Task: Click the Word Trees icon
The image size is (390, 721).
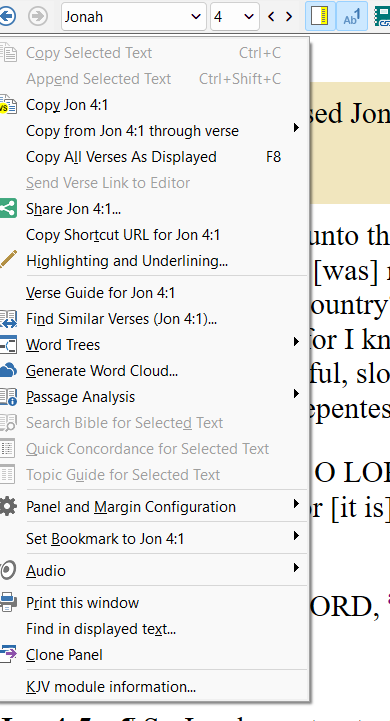Action: tap(8, 344)
